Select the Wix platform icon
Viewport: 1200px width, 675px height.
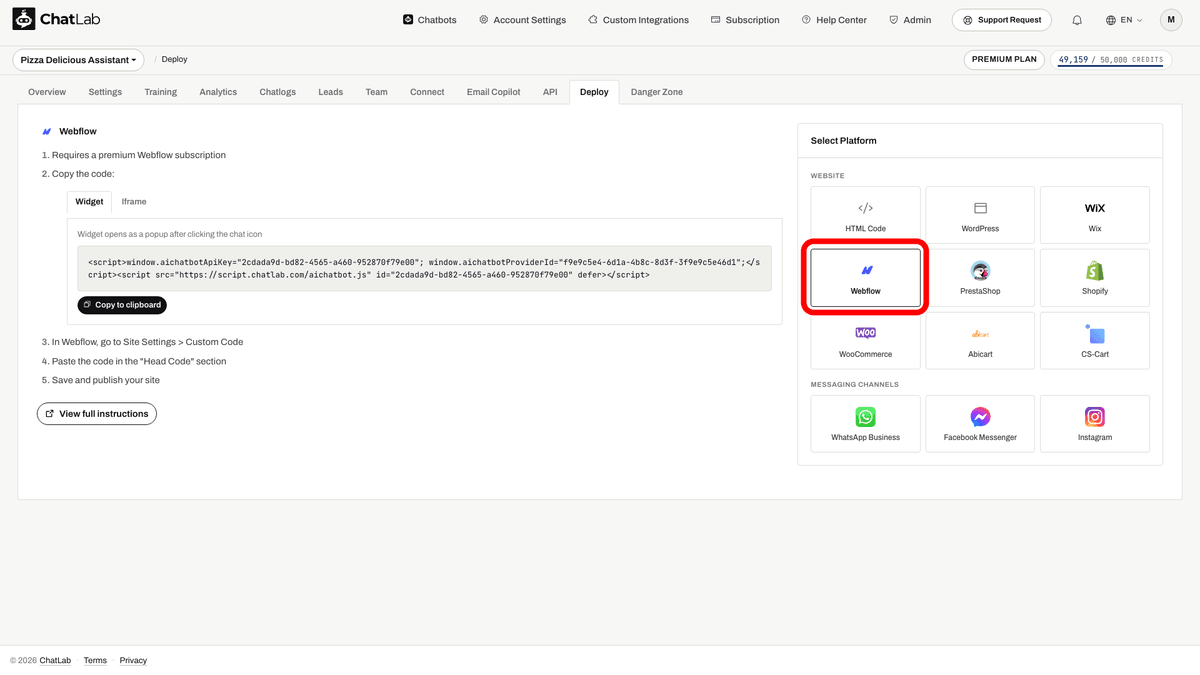pos(1095,208)
